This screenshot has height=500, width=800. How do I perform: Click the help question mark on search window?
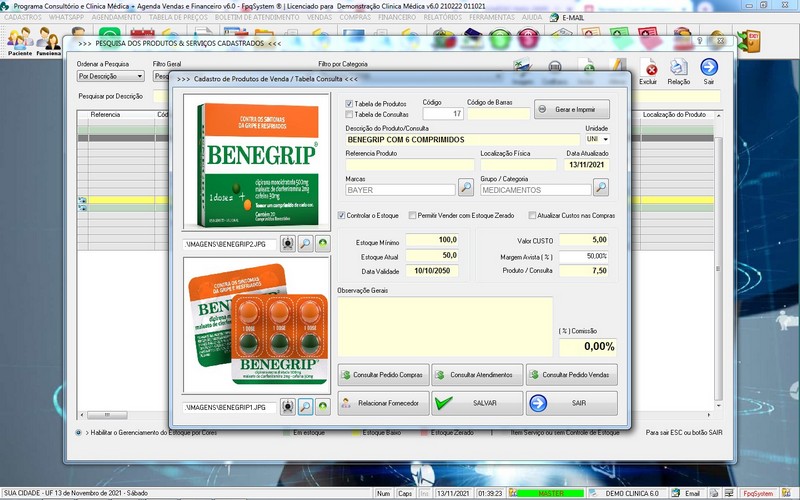tap(700, 41)
